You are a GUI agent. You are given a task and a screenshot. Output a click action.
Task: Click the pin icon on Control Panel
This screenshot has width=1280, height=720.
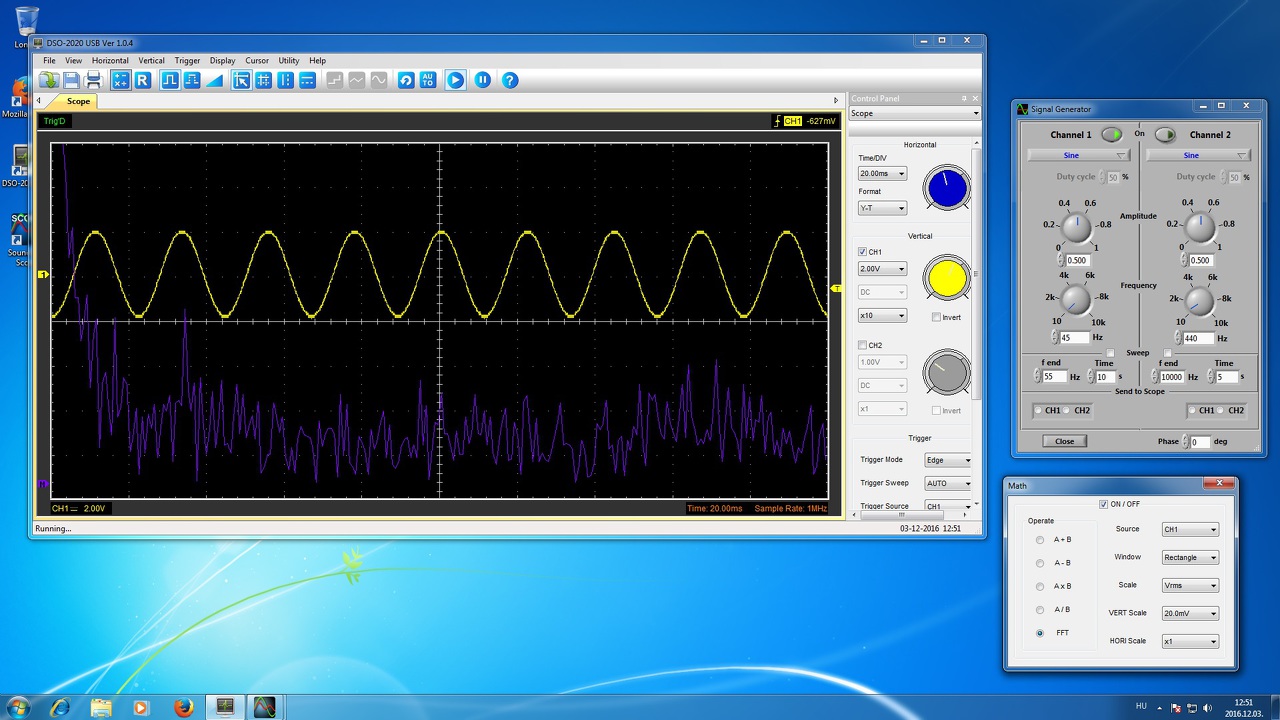(964, 98)
